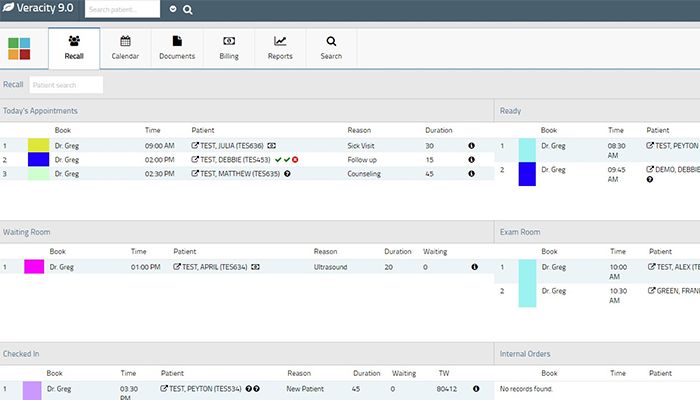Open the dropdown arrow beside patient search

tap(173, 9)
